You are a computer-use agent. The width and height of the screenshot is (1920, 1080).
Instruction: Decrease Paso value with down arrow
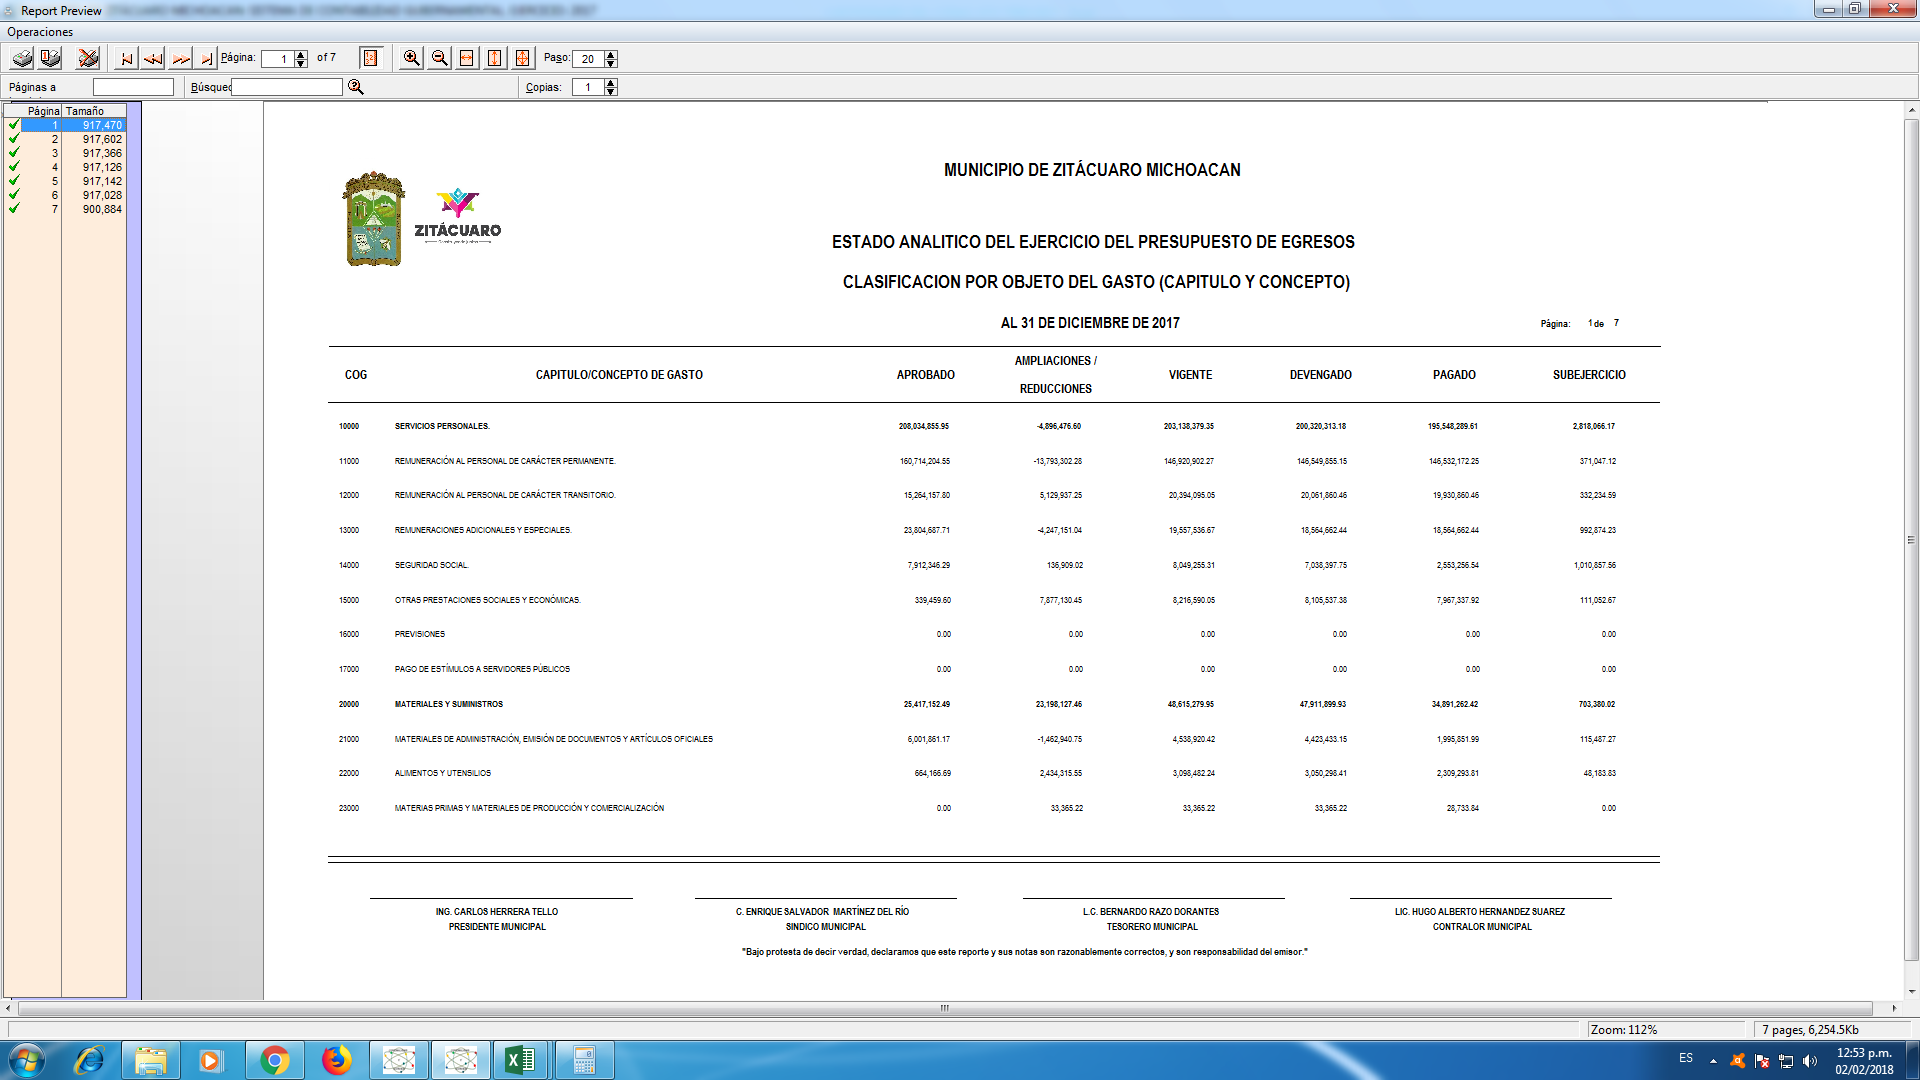(611, 63)
